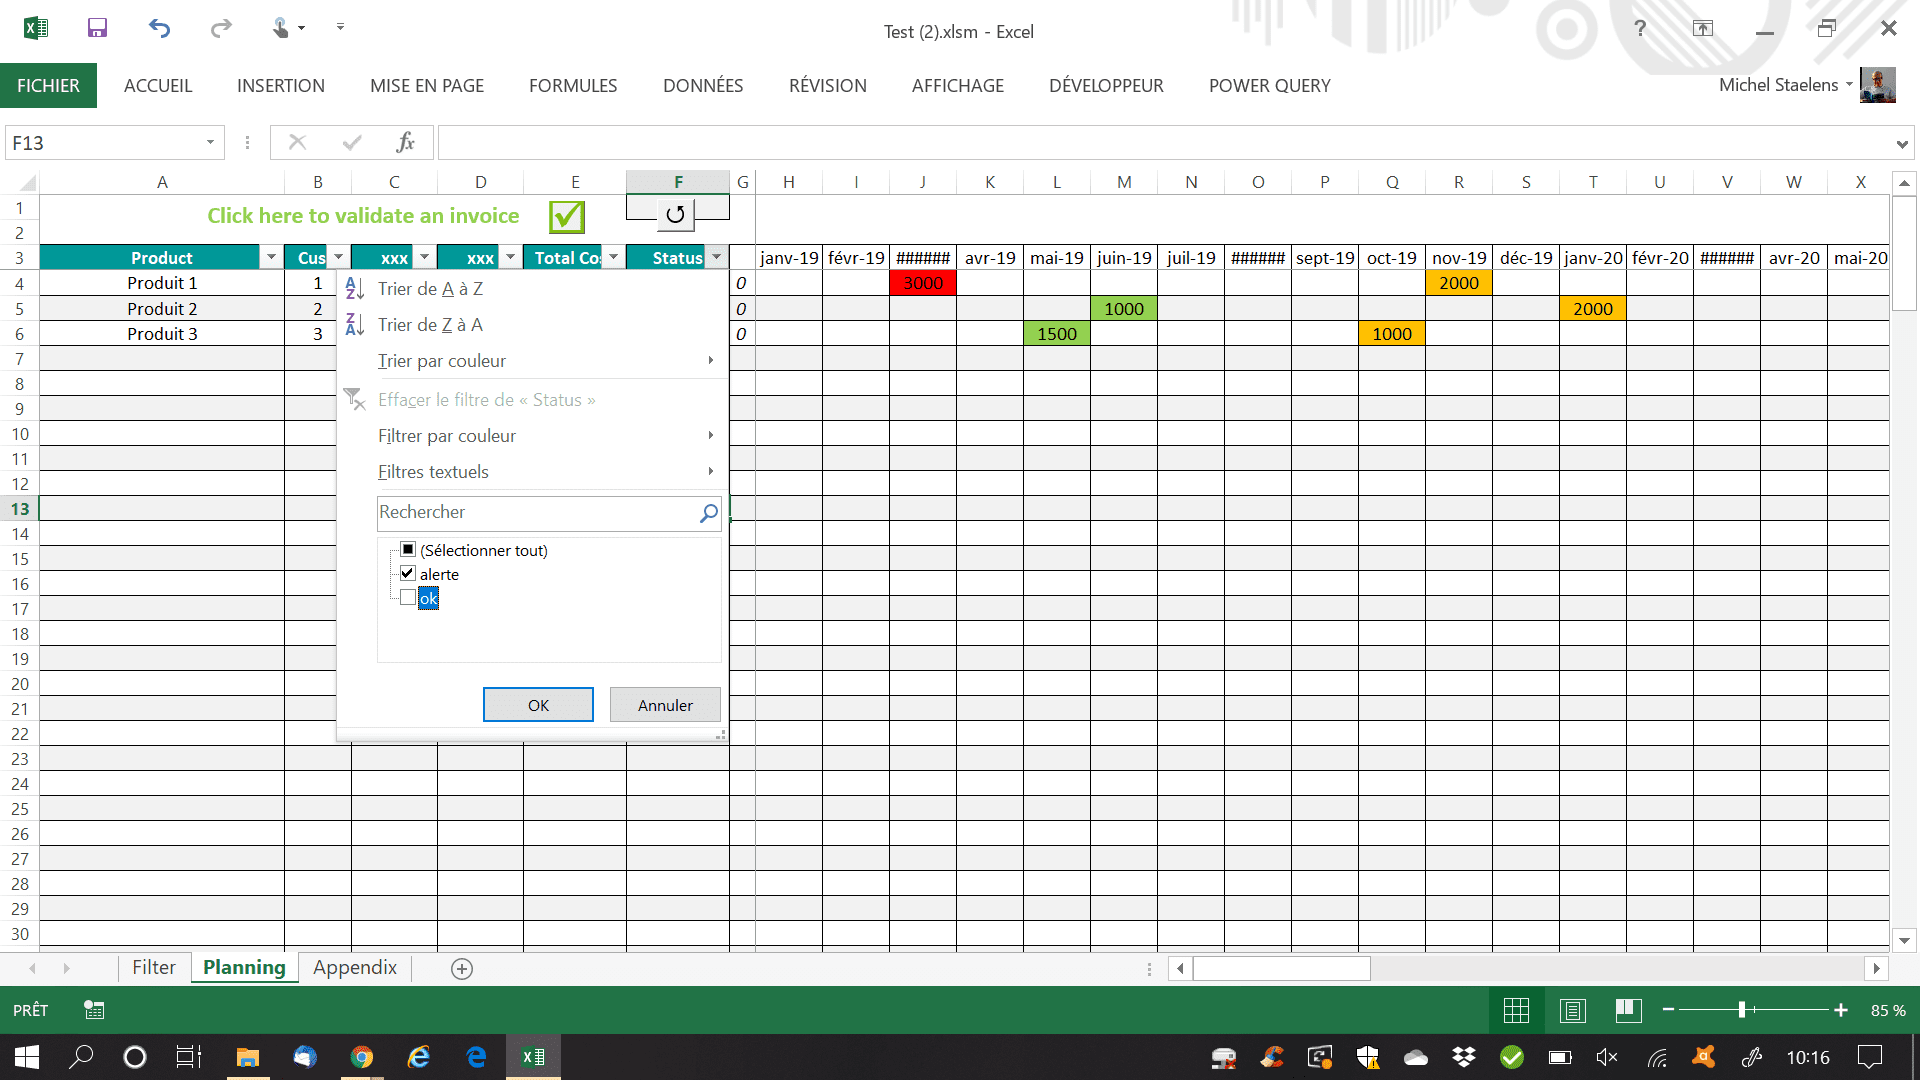The height and width of the screenshot is (1080, 1920).
Task: Open the DONNÉES ribbon tab
Action: (702, 85)
